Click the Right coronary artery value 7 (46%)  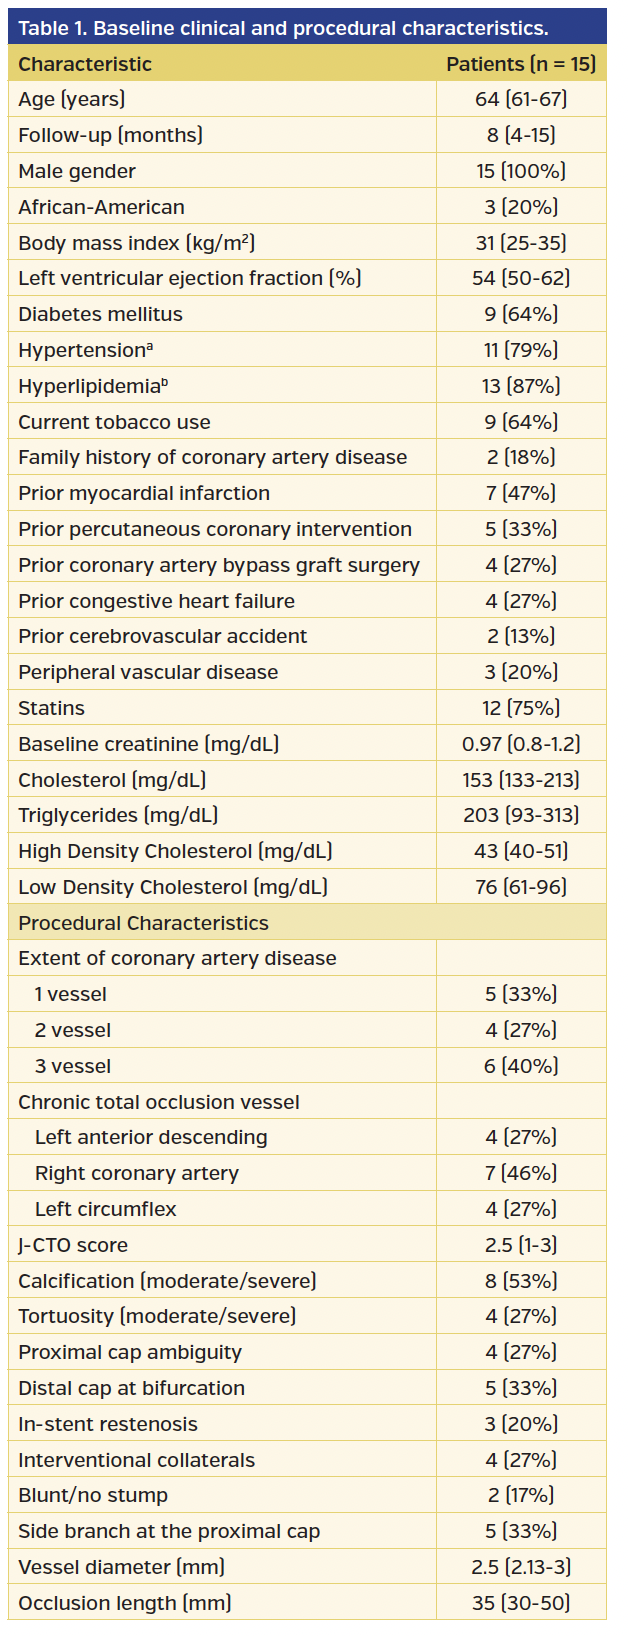(521, 1173)
